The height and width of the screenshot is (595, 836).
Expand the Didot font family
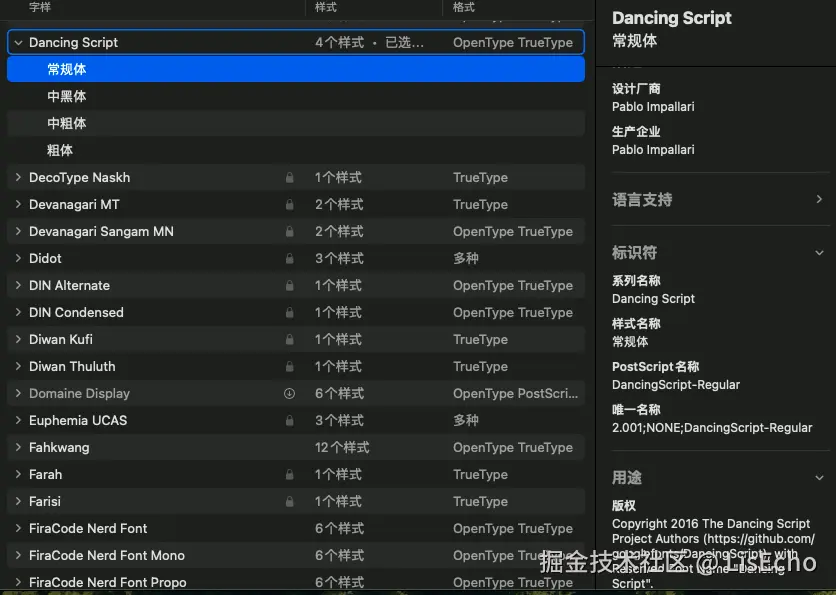point(18,259)
